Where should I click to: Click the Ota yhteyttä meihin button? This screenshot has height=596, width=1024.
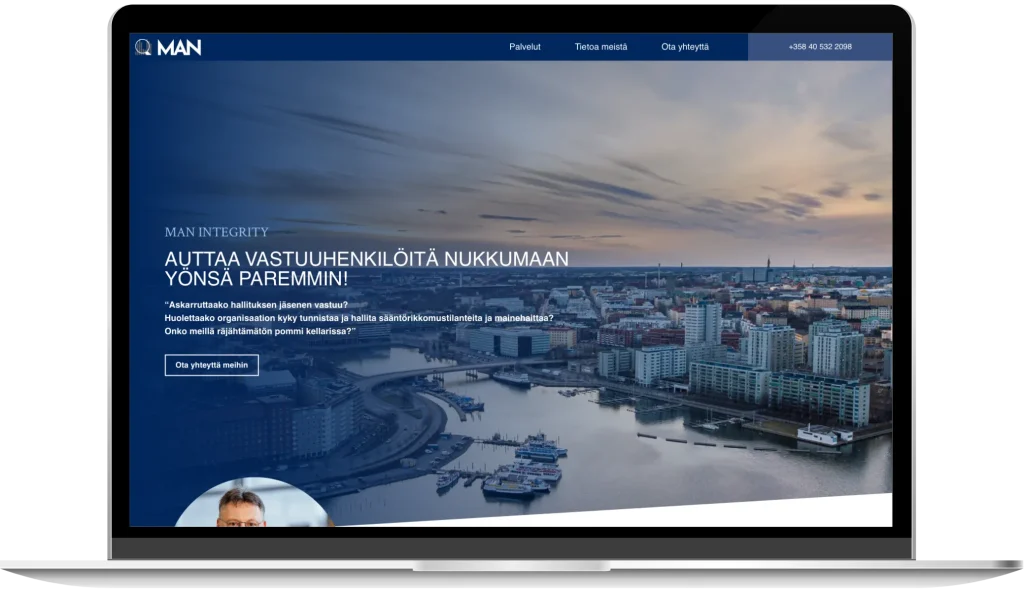point(212,365)
